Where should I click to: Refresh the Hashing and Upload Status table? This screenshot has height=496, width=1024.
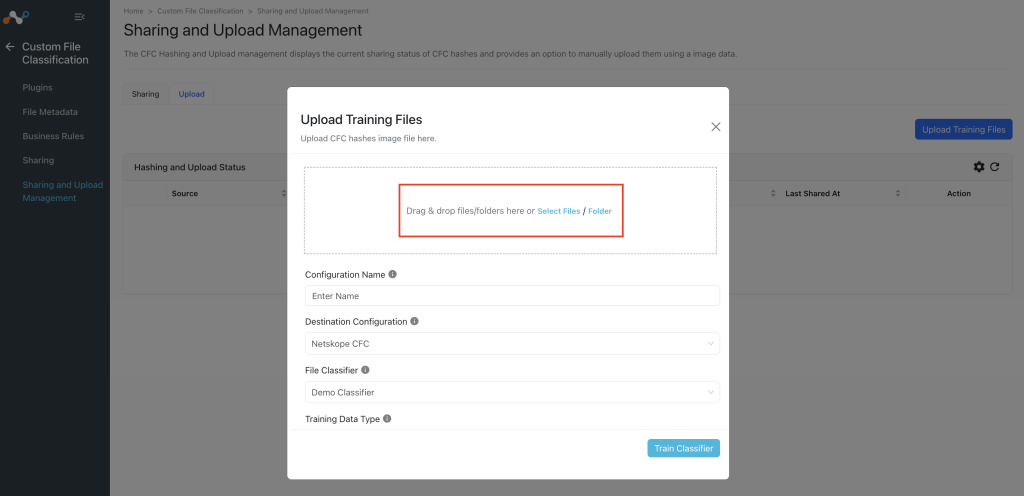click(995, 167)
